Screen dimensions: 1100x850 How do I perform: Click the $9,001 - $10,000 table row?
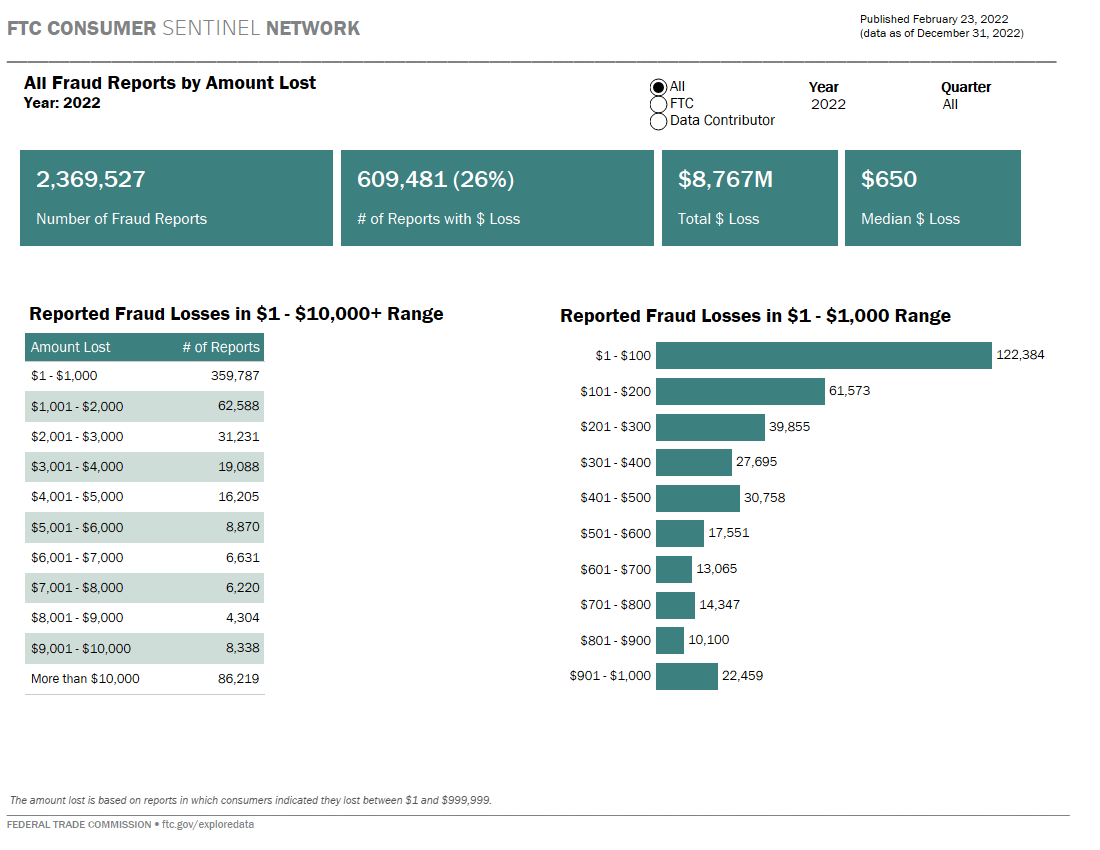pyautogui.click(x=143, y=648)
